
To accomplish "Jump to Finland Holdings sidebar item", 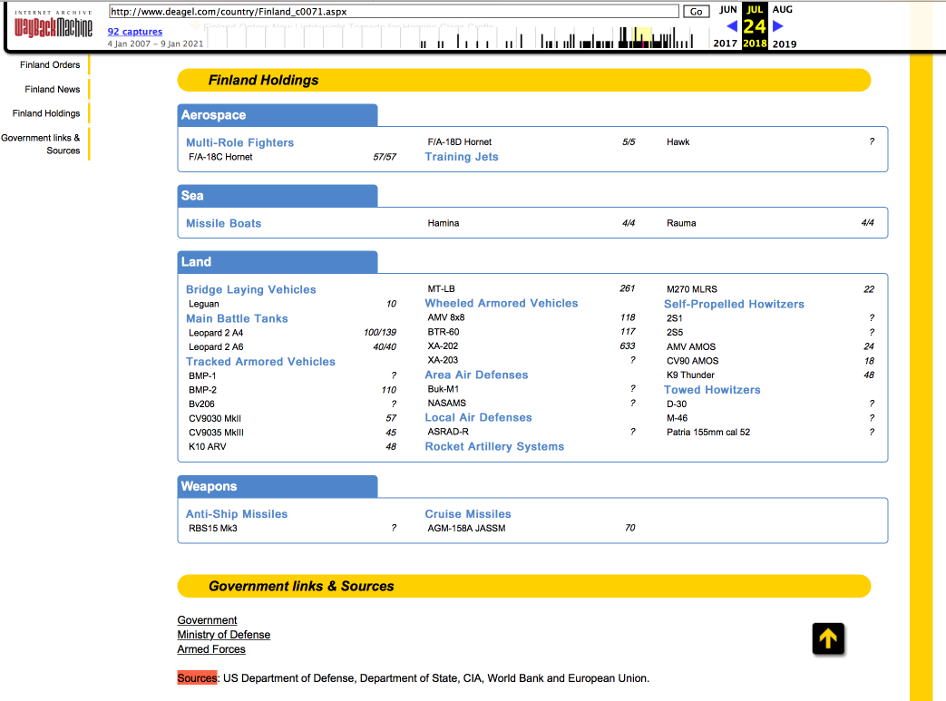I will click(46, 113).
